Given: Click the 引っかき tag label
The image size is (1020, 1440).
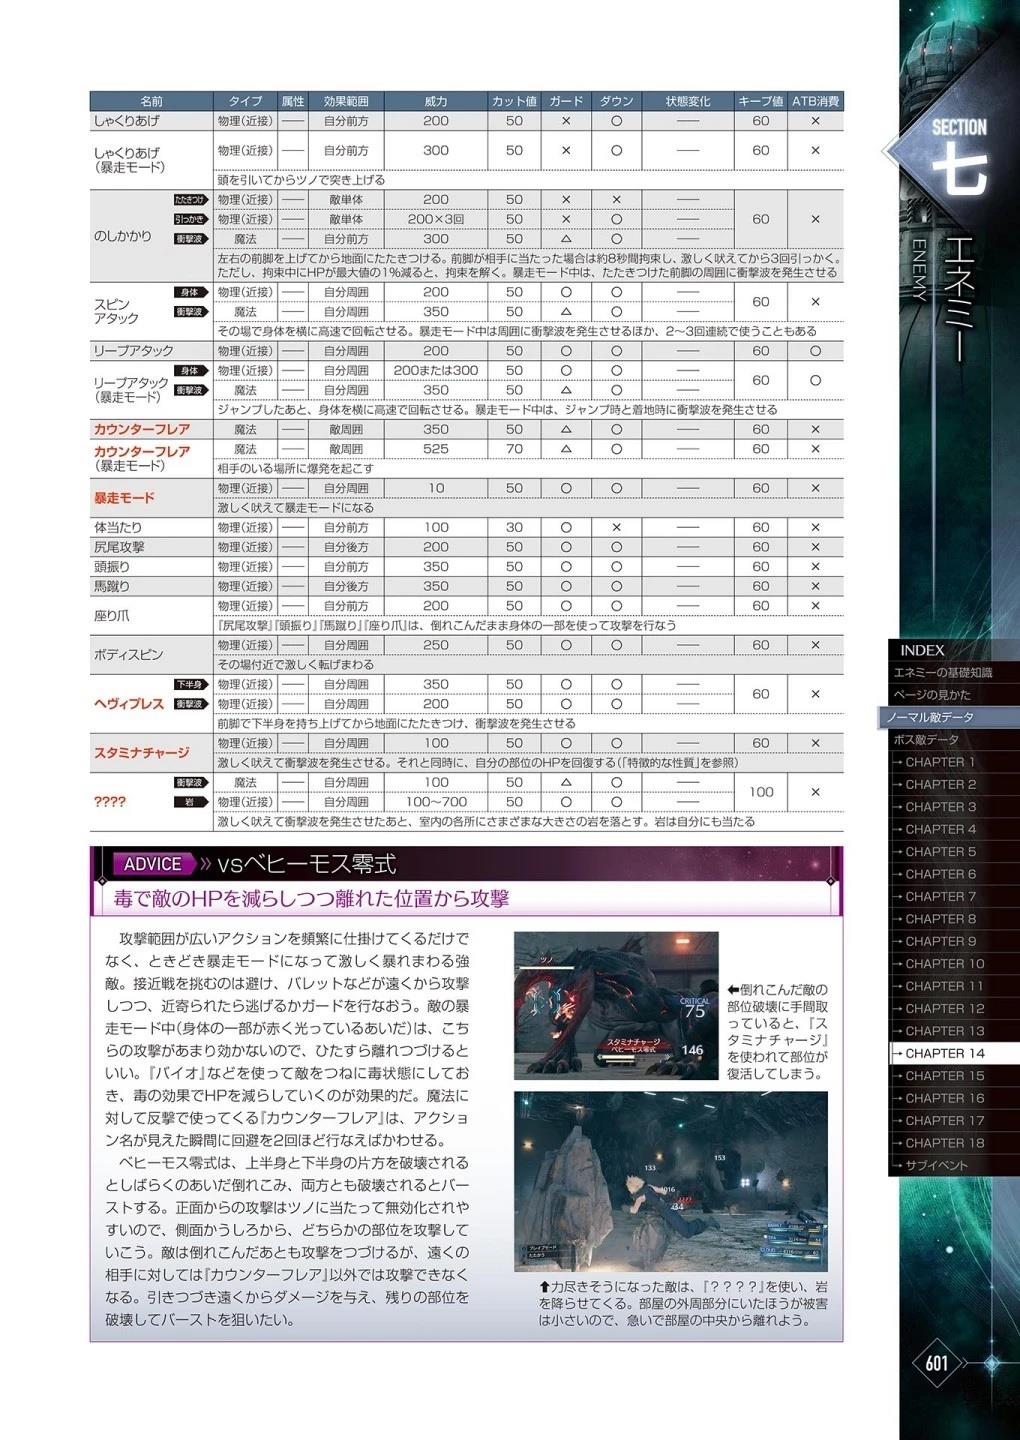Looking at the screenshot, I should pos(190,219).
